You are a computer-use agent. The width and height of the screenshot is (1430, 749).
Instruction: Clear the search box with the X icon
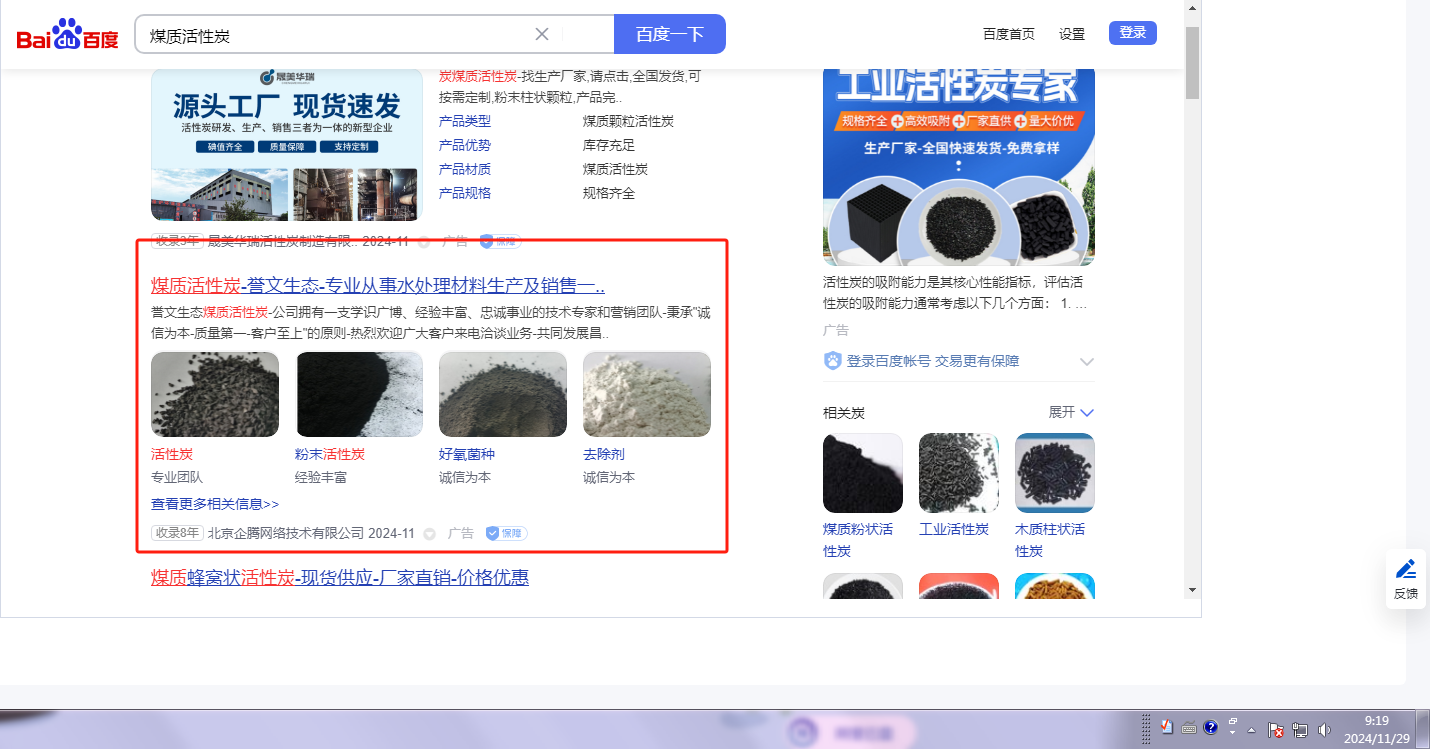point(542,34)
